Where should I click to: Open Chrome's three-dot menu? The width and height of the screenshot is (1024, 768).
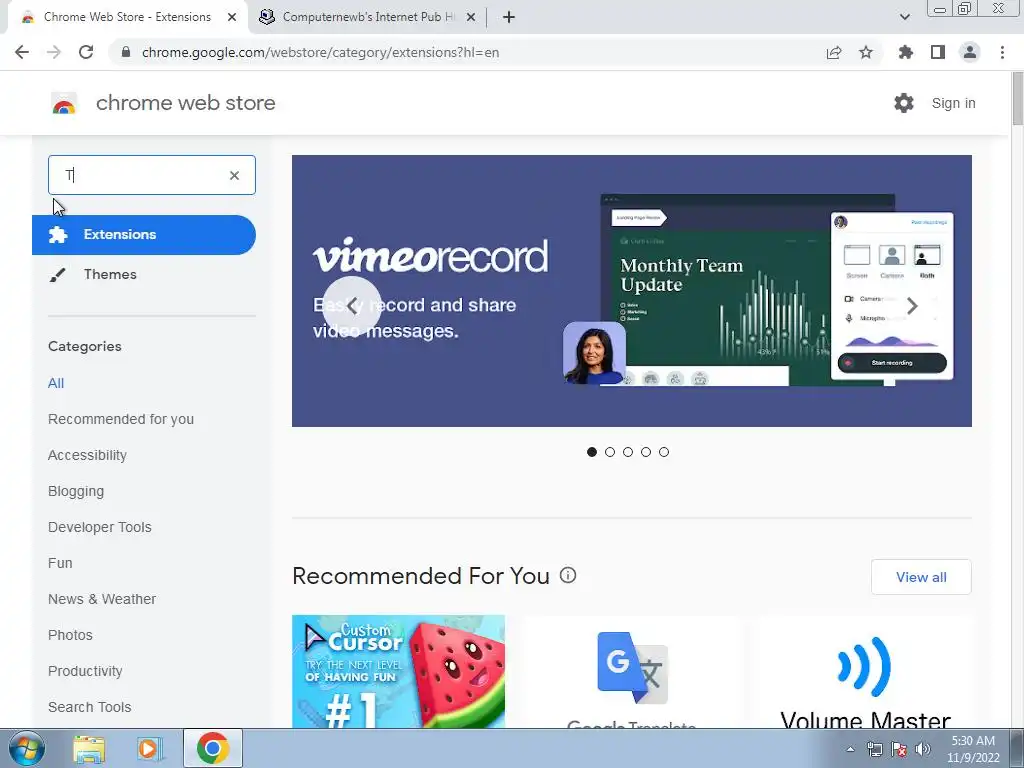tap(1002, 52)
